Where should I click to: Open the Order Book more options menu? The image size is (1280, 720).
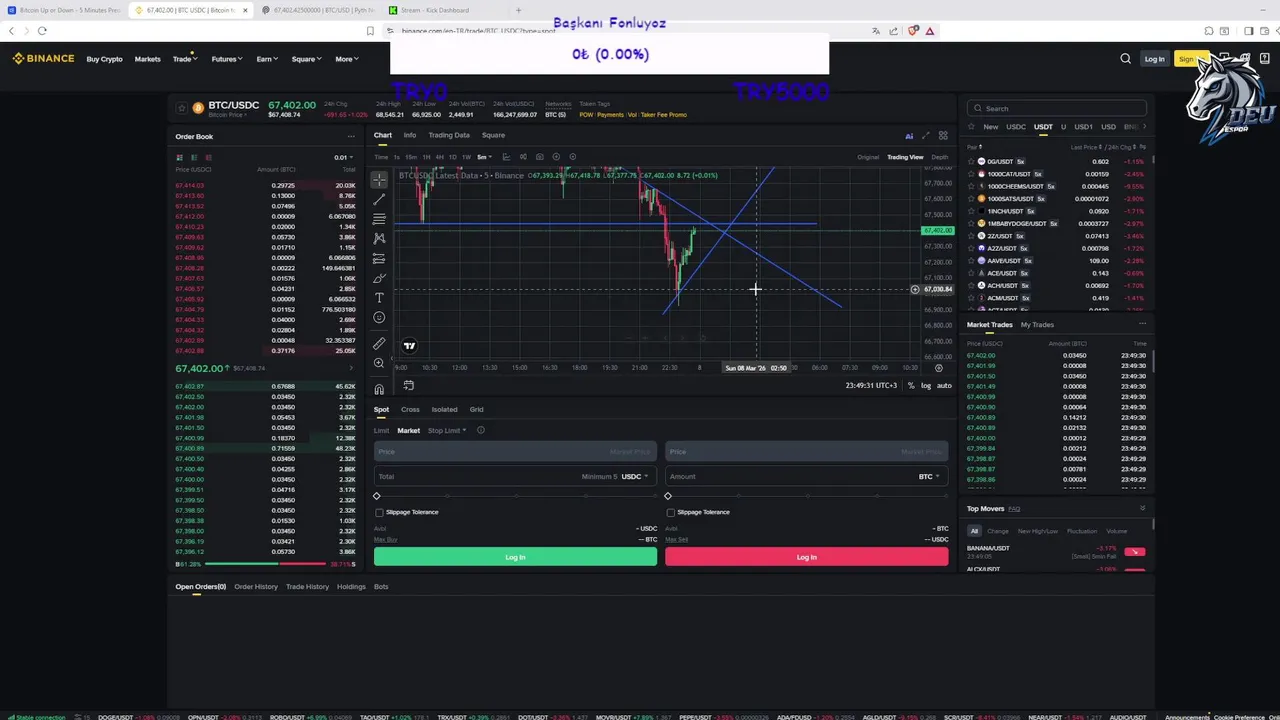pyautogui.click(x=350, y=136)
